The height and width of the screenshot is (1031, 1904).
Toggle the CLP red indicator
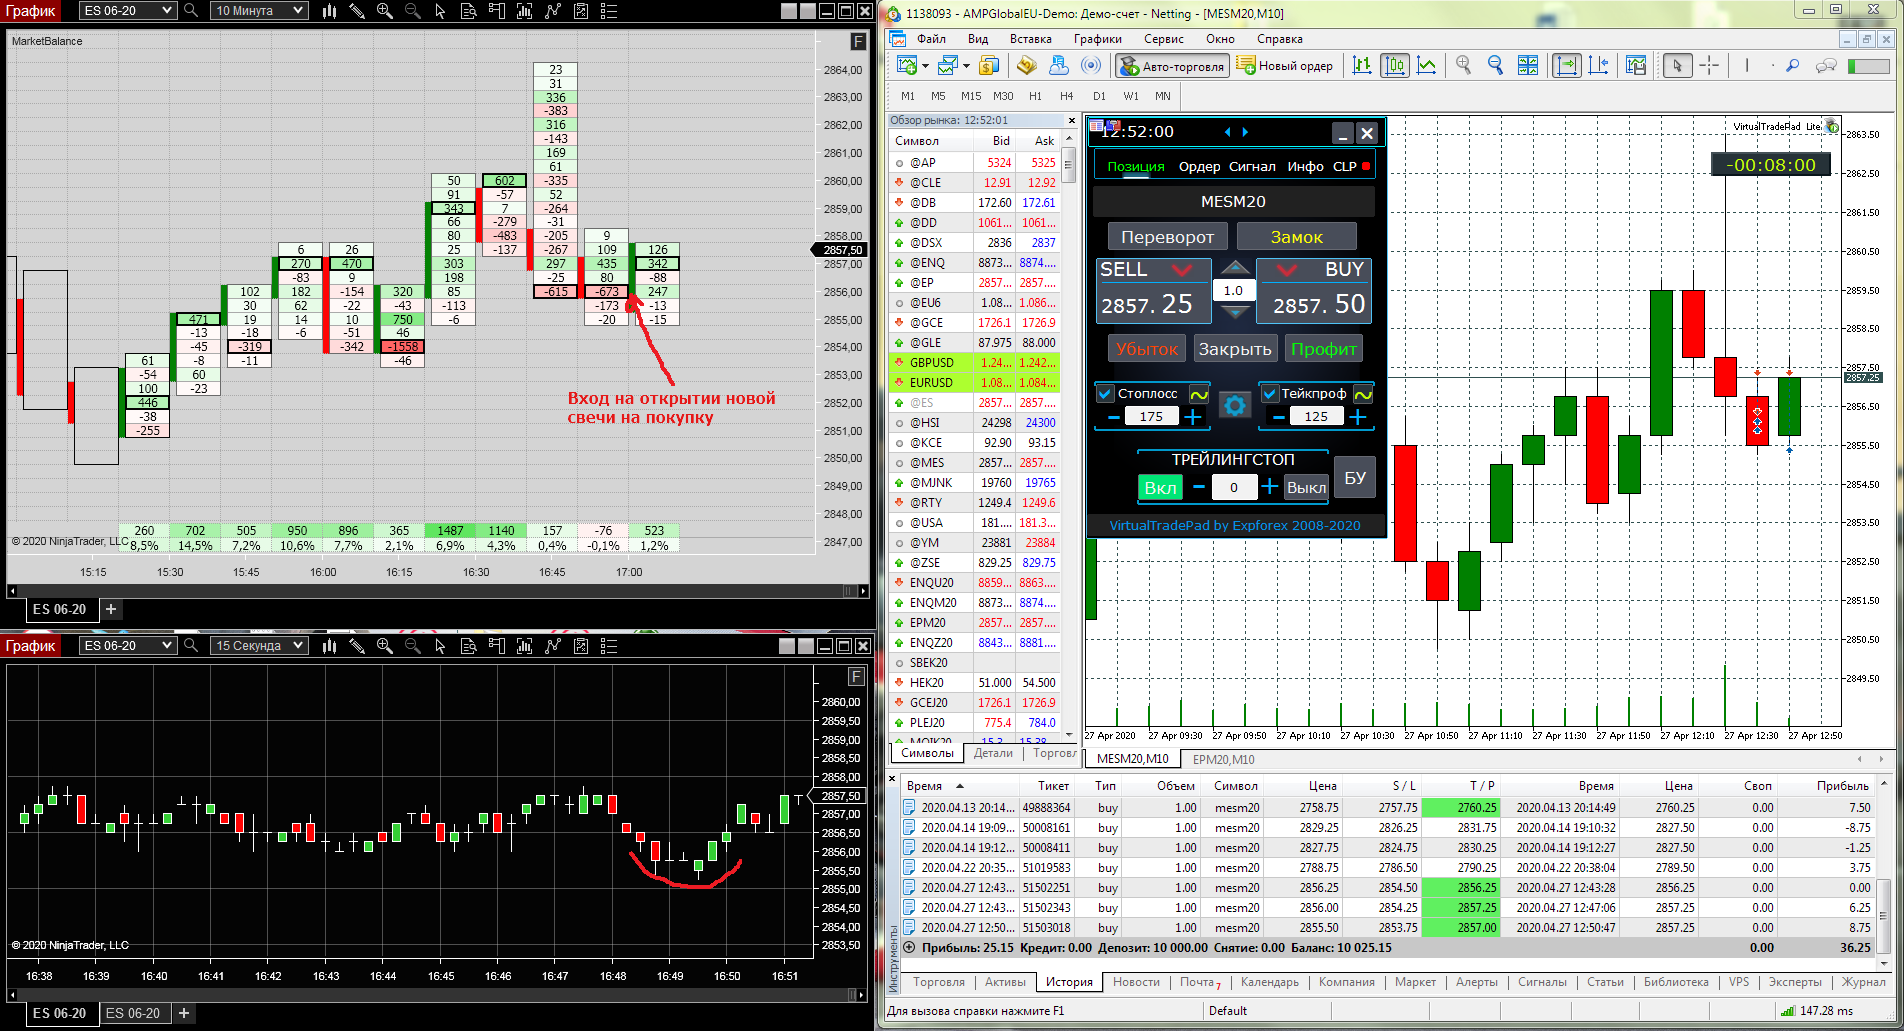1366,166
